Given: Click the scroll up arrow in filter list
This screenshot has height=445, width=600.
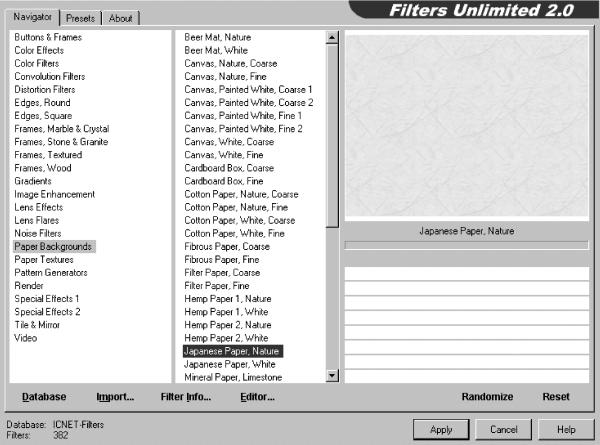Looking at the screenshot, I should tap(332, 37).
